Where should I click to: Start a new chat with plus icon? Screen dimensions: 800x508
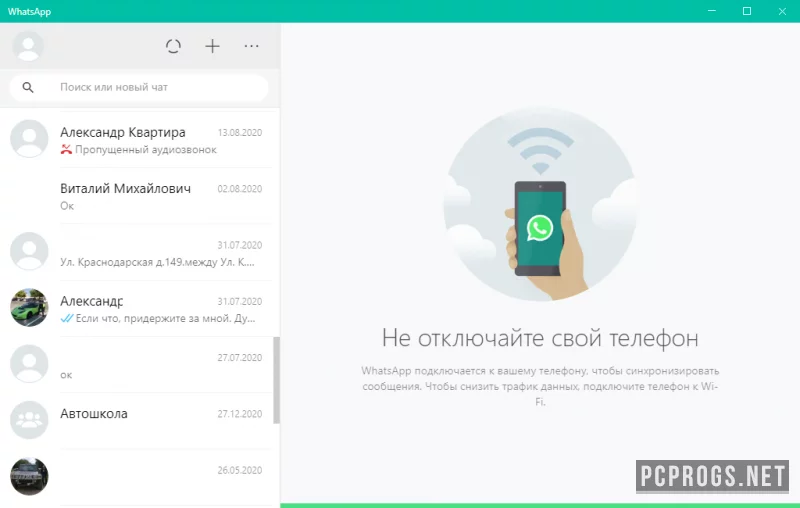[212, 46]
